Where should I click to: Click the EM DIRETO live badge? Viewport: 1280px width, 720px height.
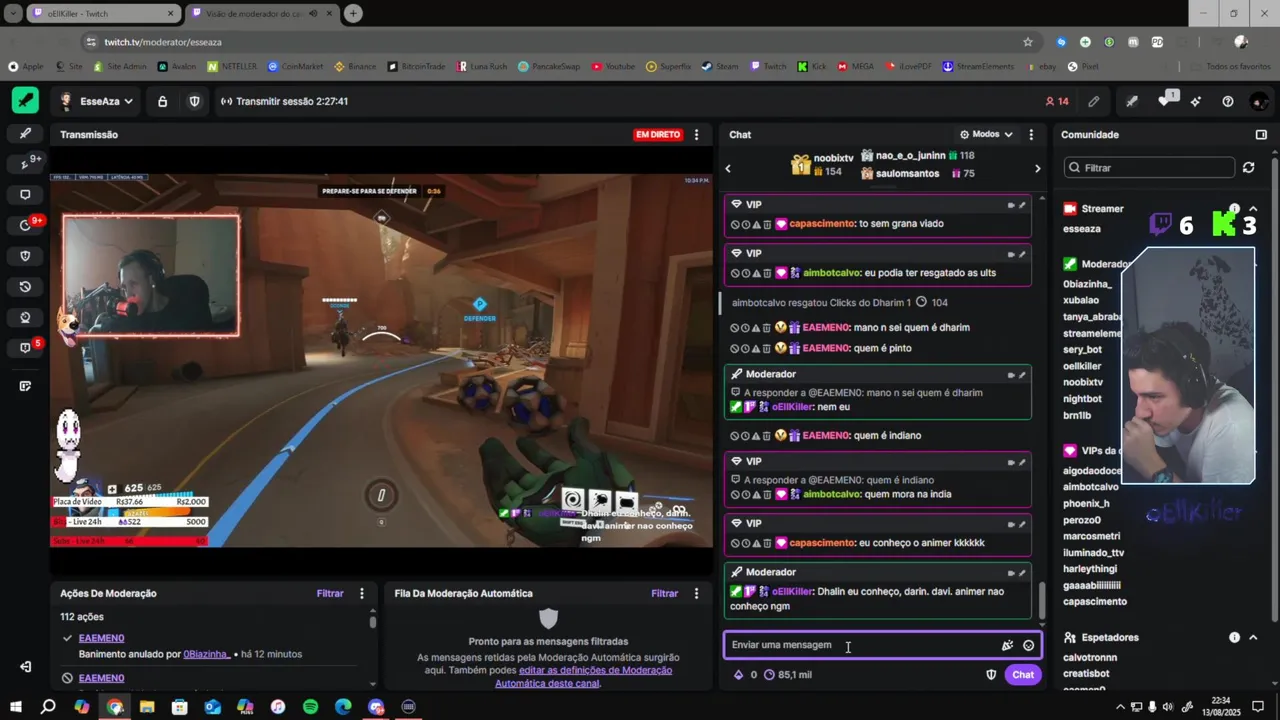tap(658, 134)
